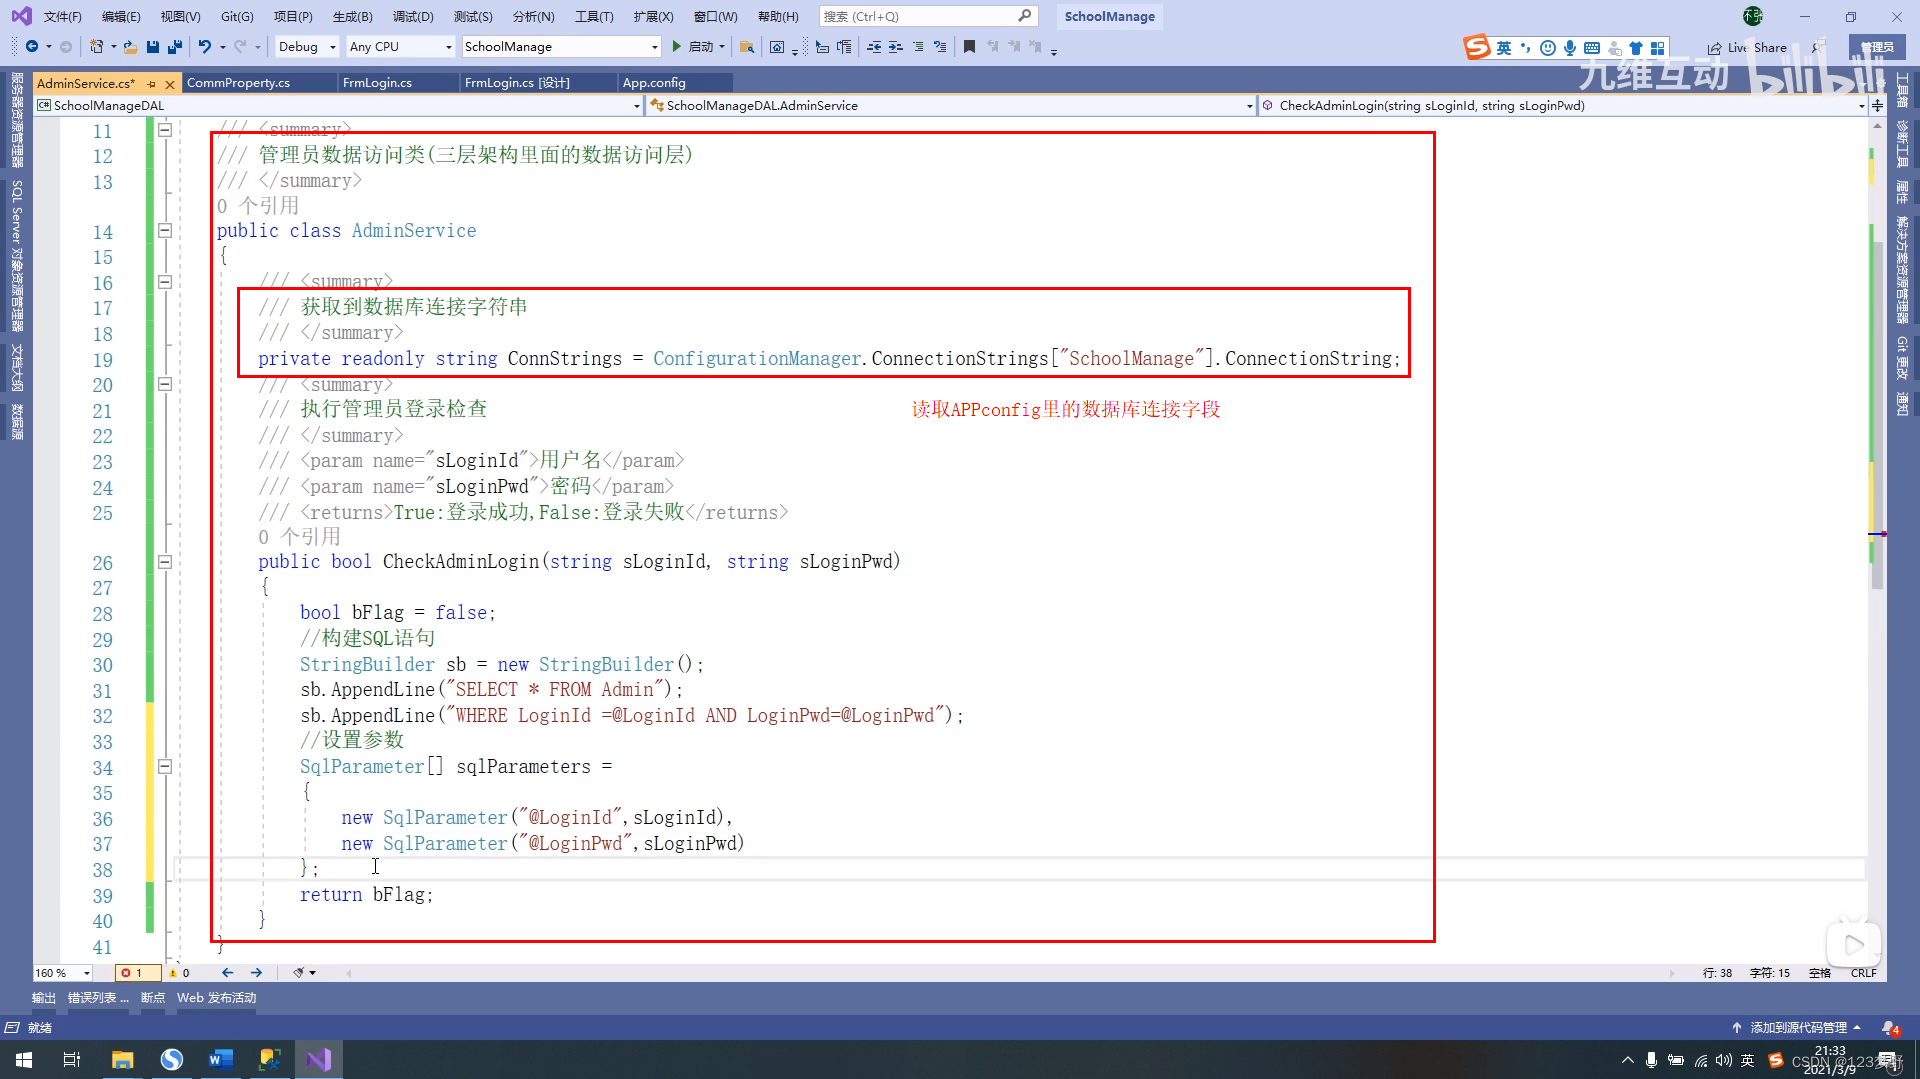The height and width of the screenshot is (1079, 1920).
Task: Close the AdminService.cs tab
Action: 170,84
